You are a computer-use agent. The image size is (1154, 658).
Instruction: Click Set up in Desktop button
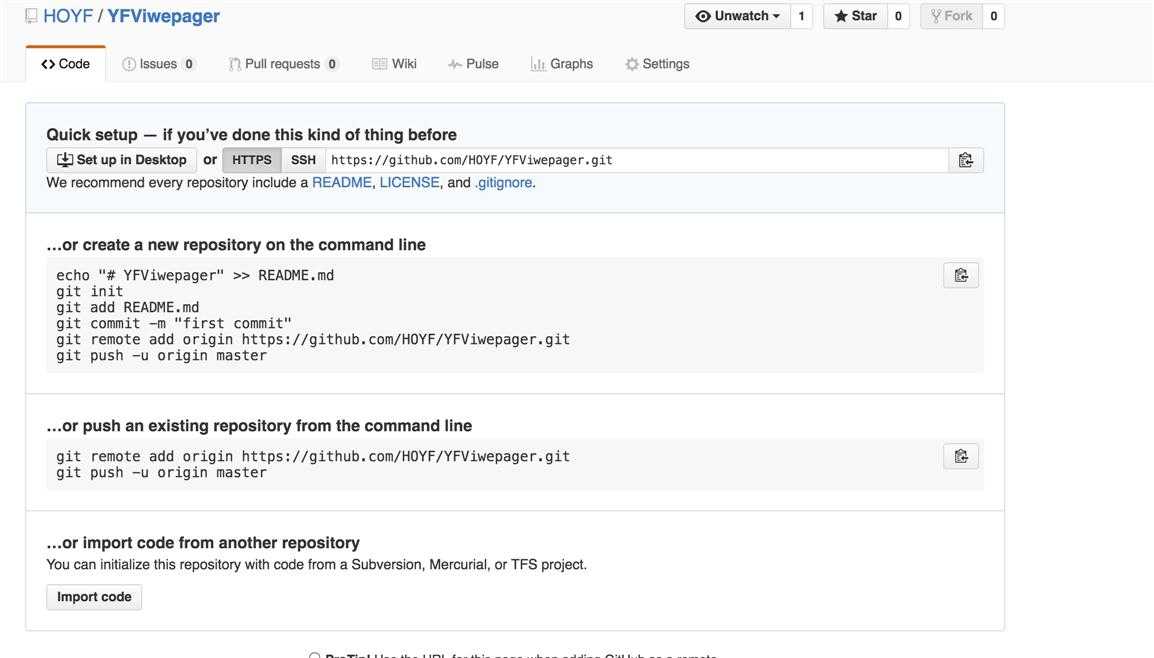[x=121, y=160]
